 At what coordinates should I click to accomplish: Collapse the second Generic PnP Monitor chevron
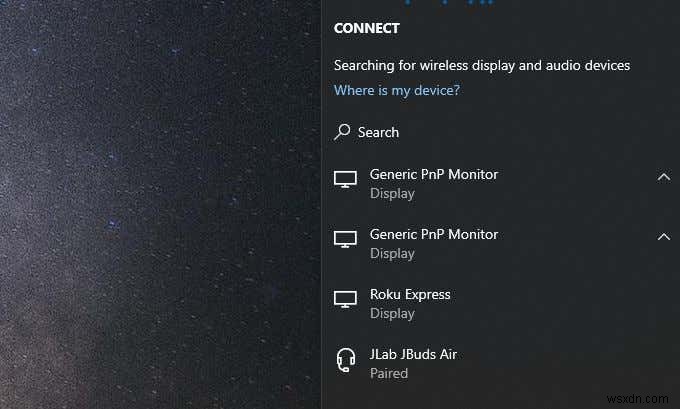pyautogui.click(x=664, y=237)
